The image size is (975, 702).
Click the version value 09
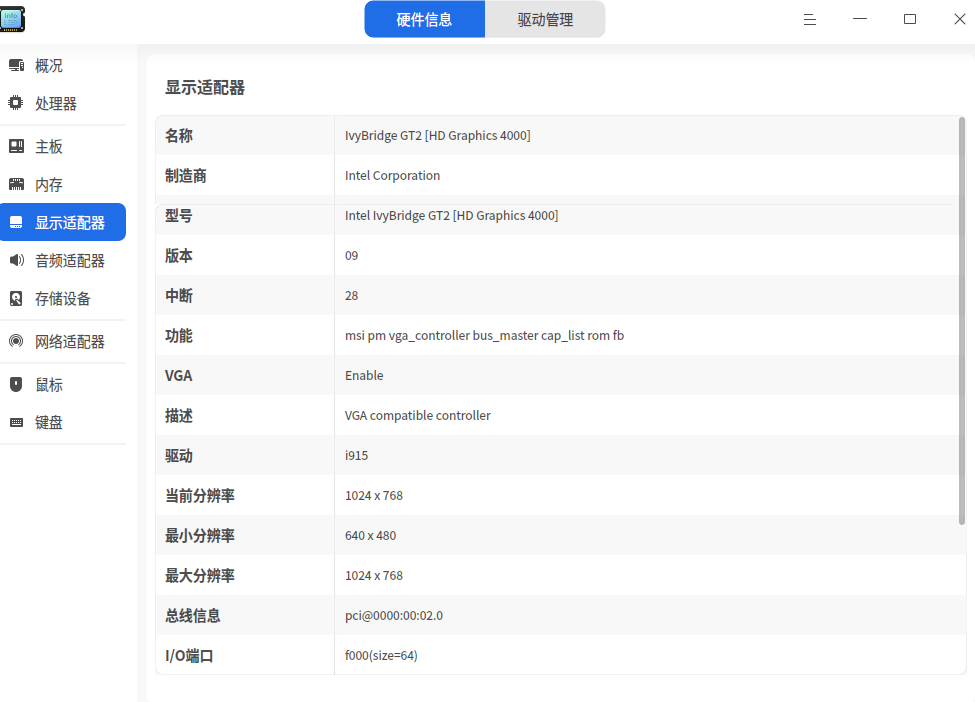point(351,256)
